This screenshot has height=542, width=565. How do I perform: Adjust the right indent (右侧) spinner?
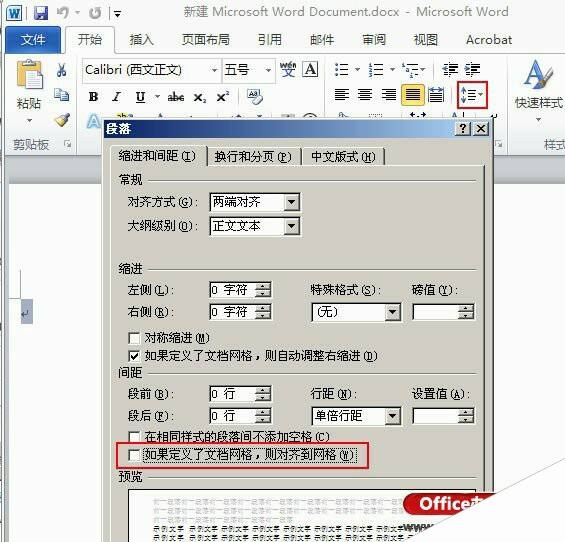[x=262, y=312]
